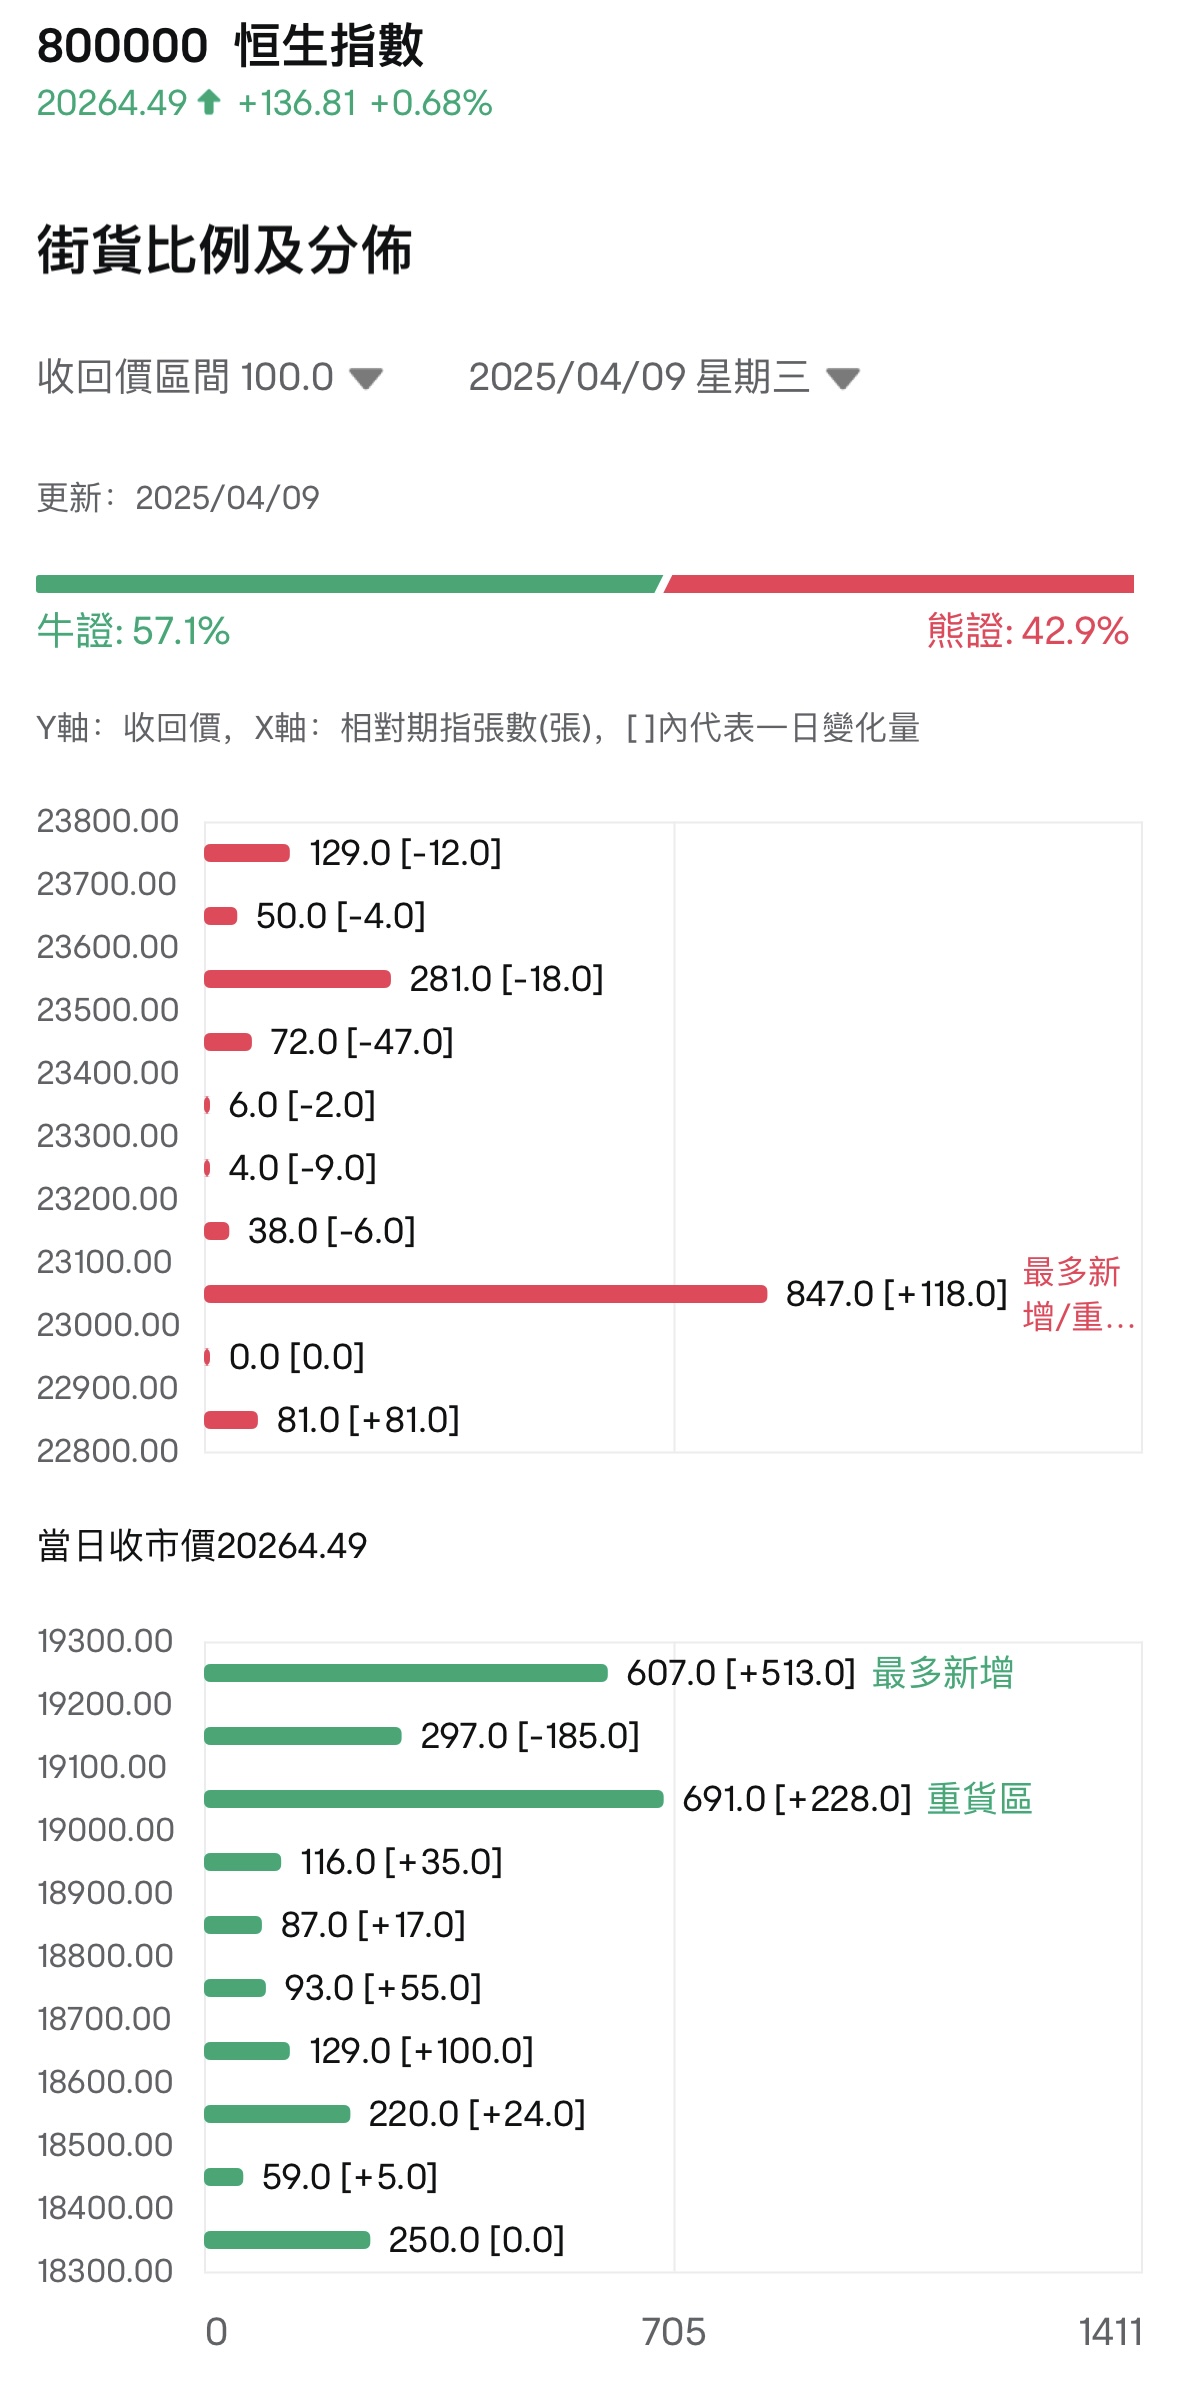This screenshot has height=2393, width=1179.
Task: Tap the 800000 恒生指數 title
Action: (230, 46)
